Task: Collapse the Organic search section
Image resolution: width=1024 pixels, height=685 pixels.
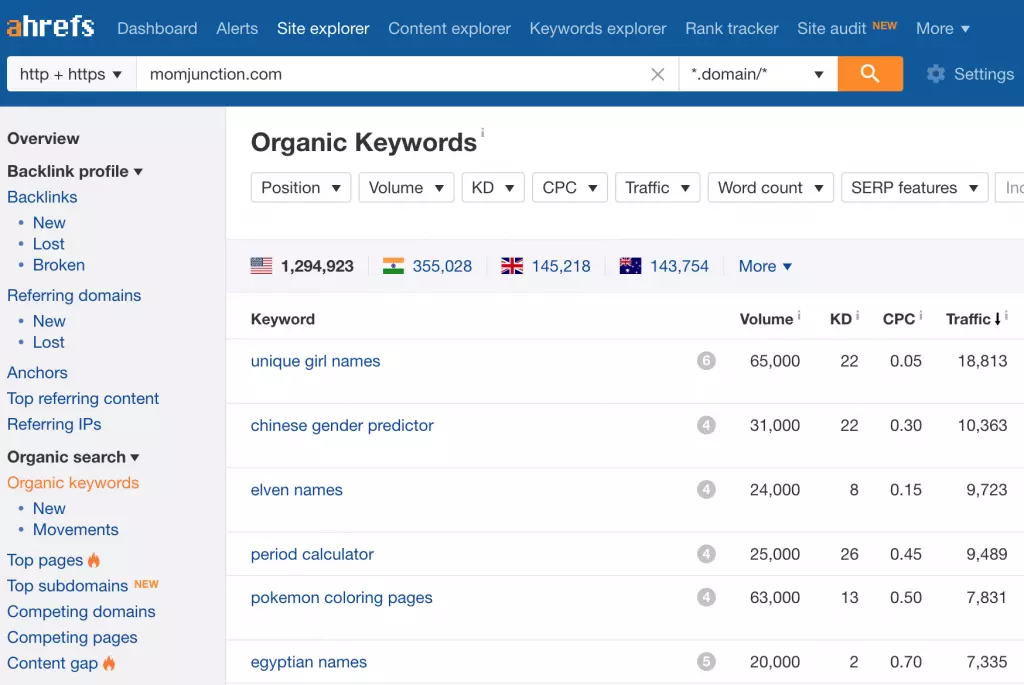Action: click(x=73, y=456)
